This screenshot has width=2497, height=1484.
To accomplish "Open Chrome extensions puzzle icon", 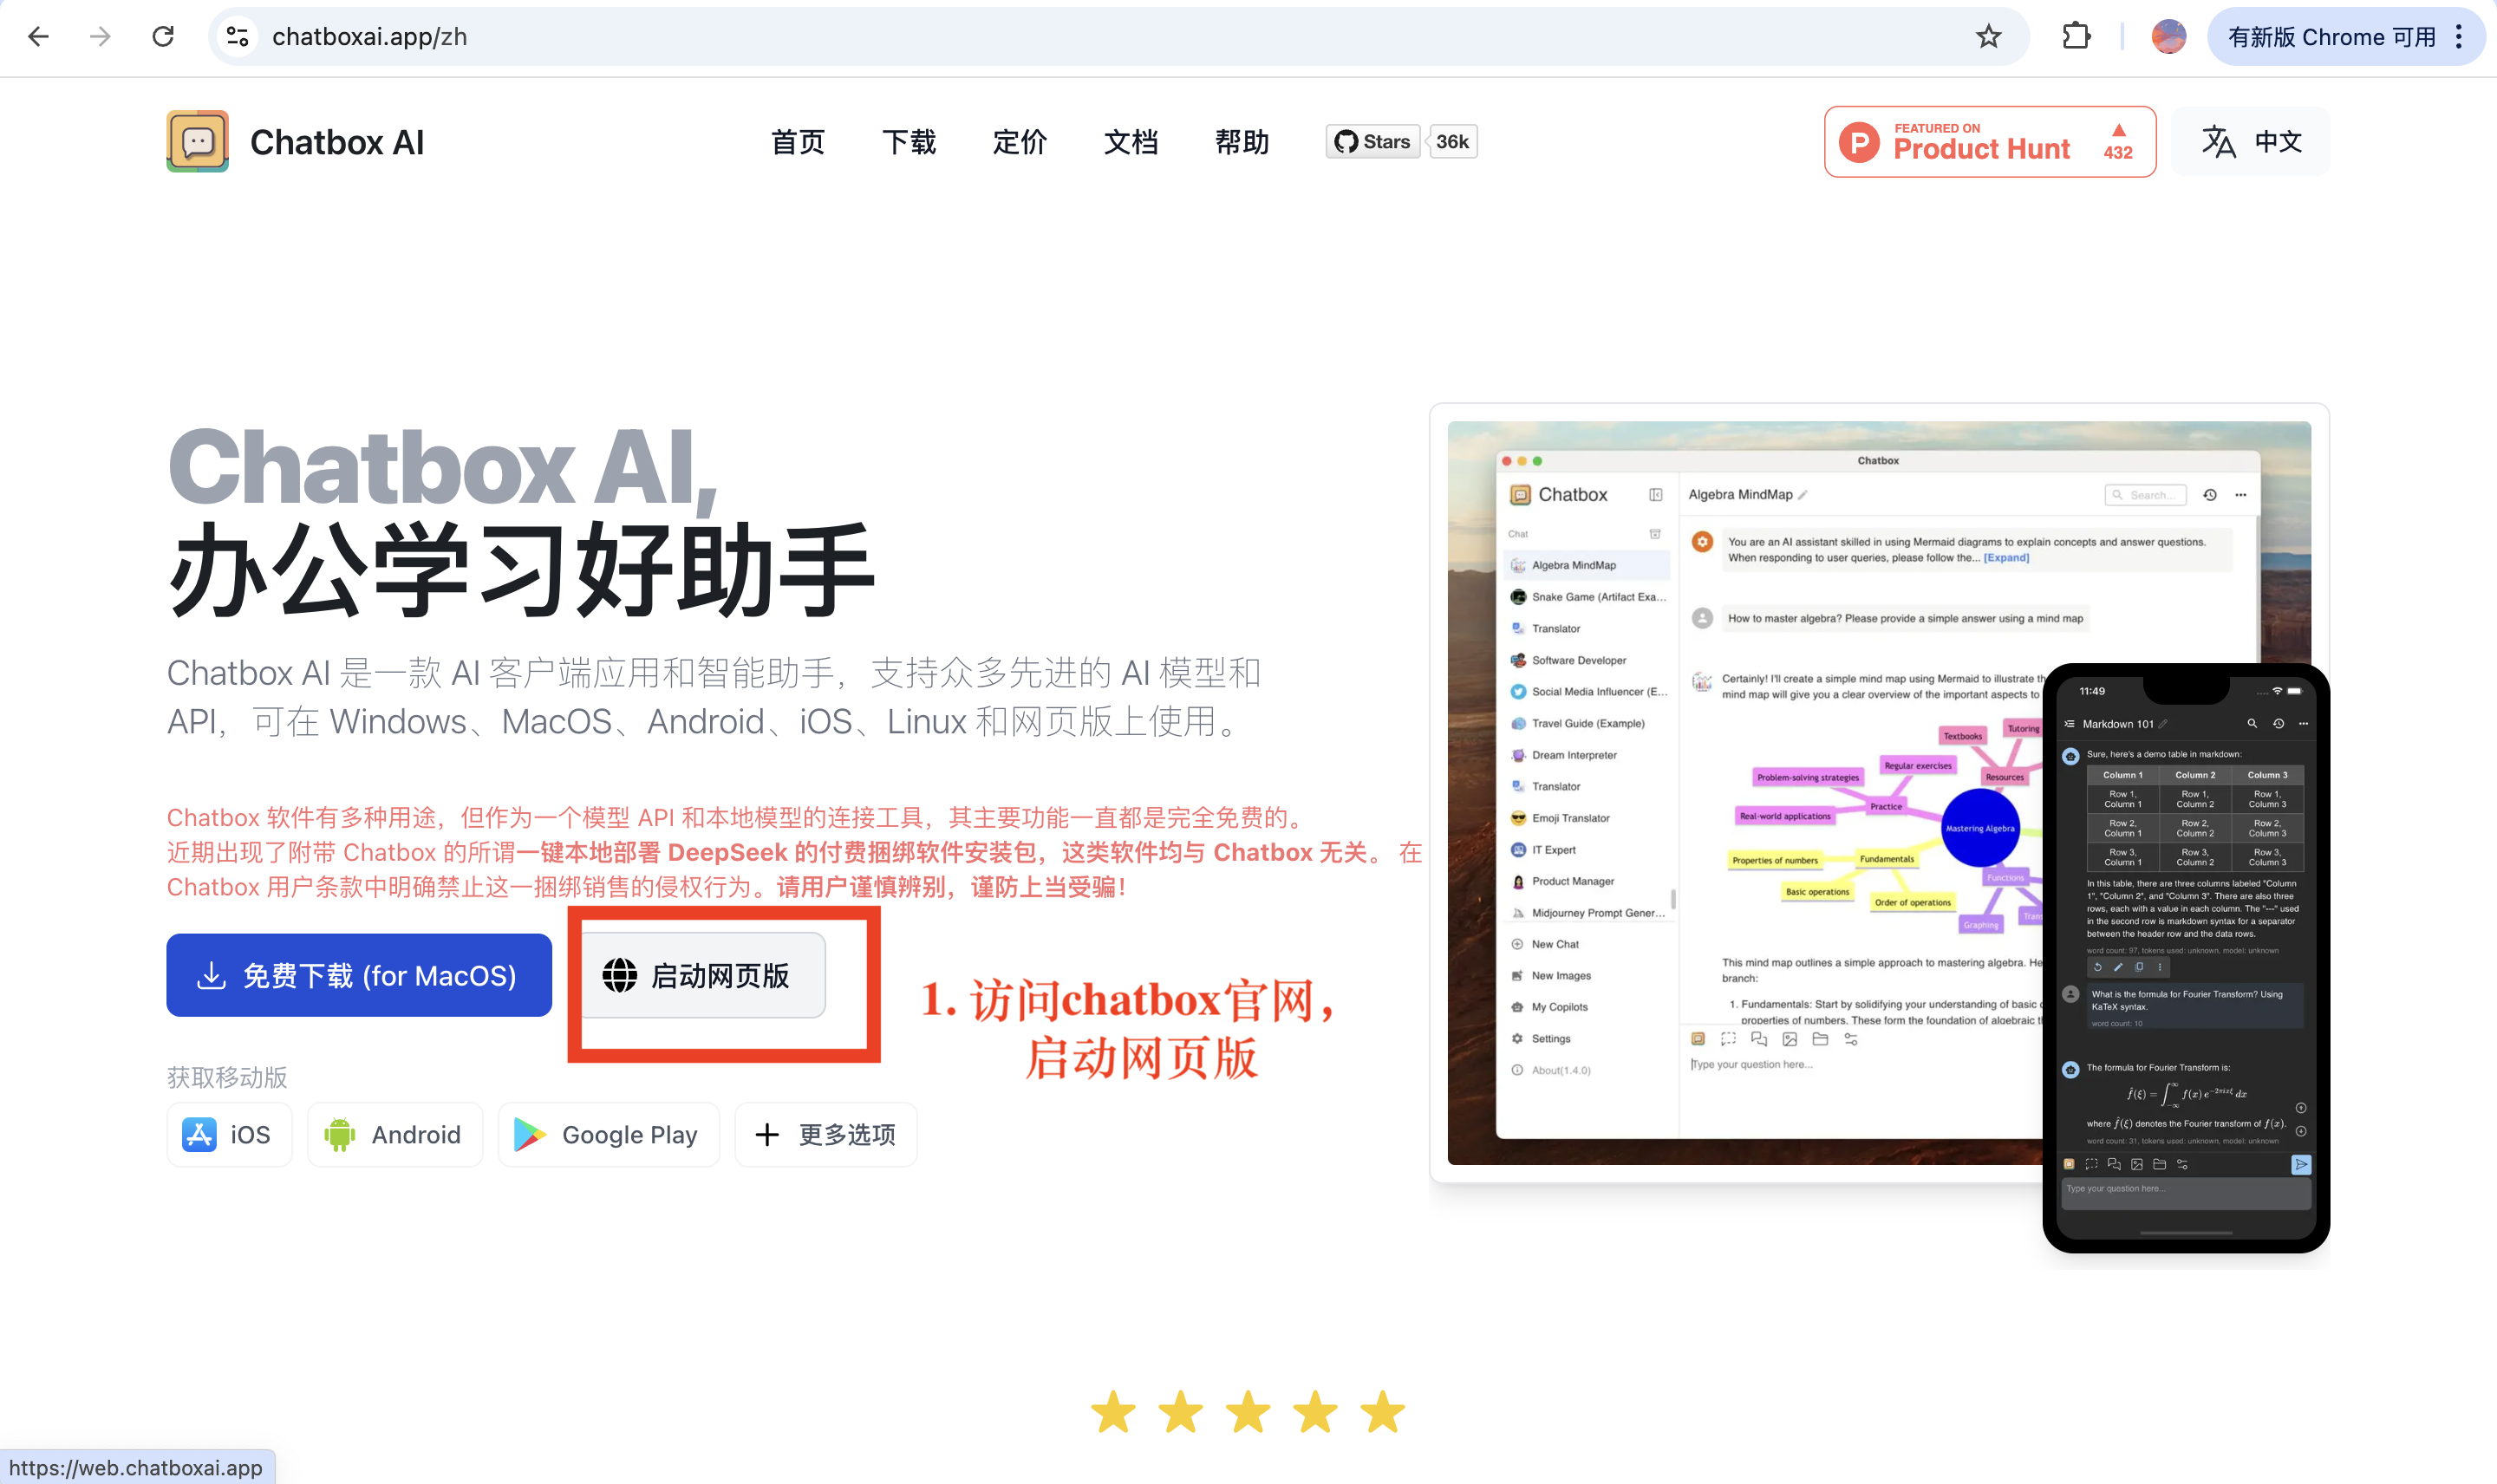I will pyautogui.click(x=2076, y=37).
